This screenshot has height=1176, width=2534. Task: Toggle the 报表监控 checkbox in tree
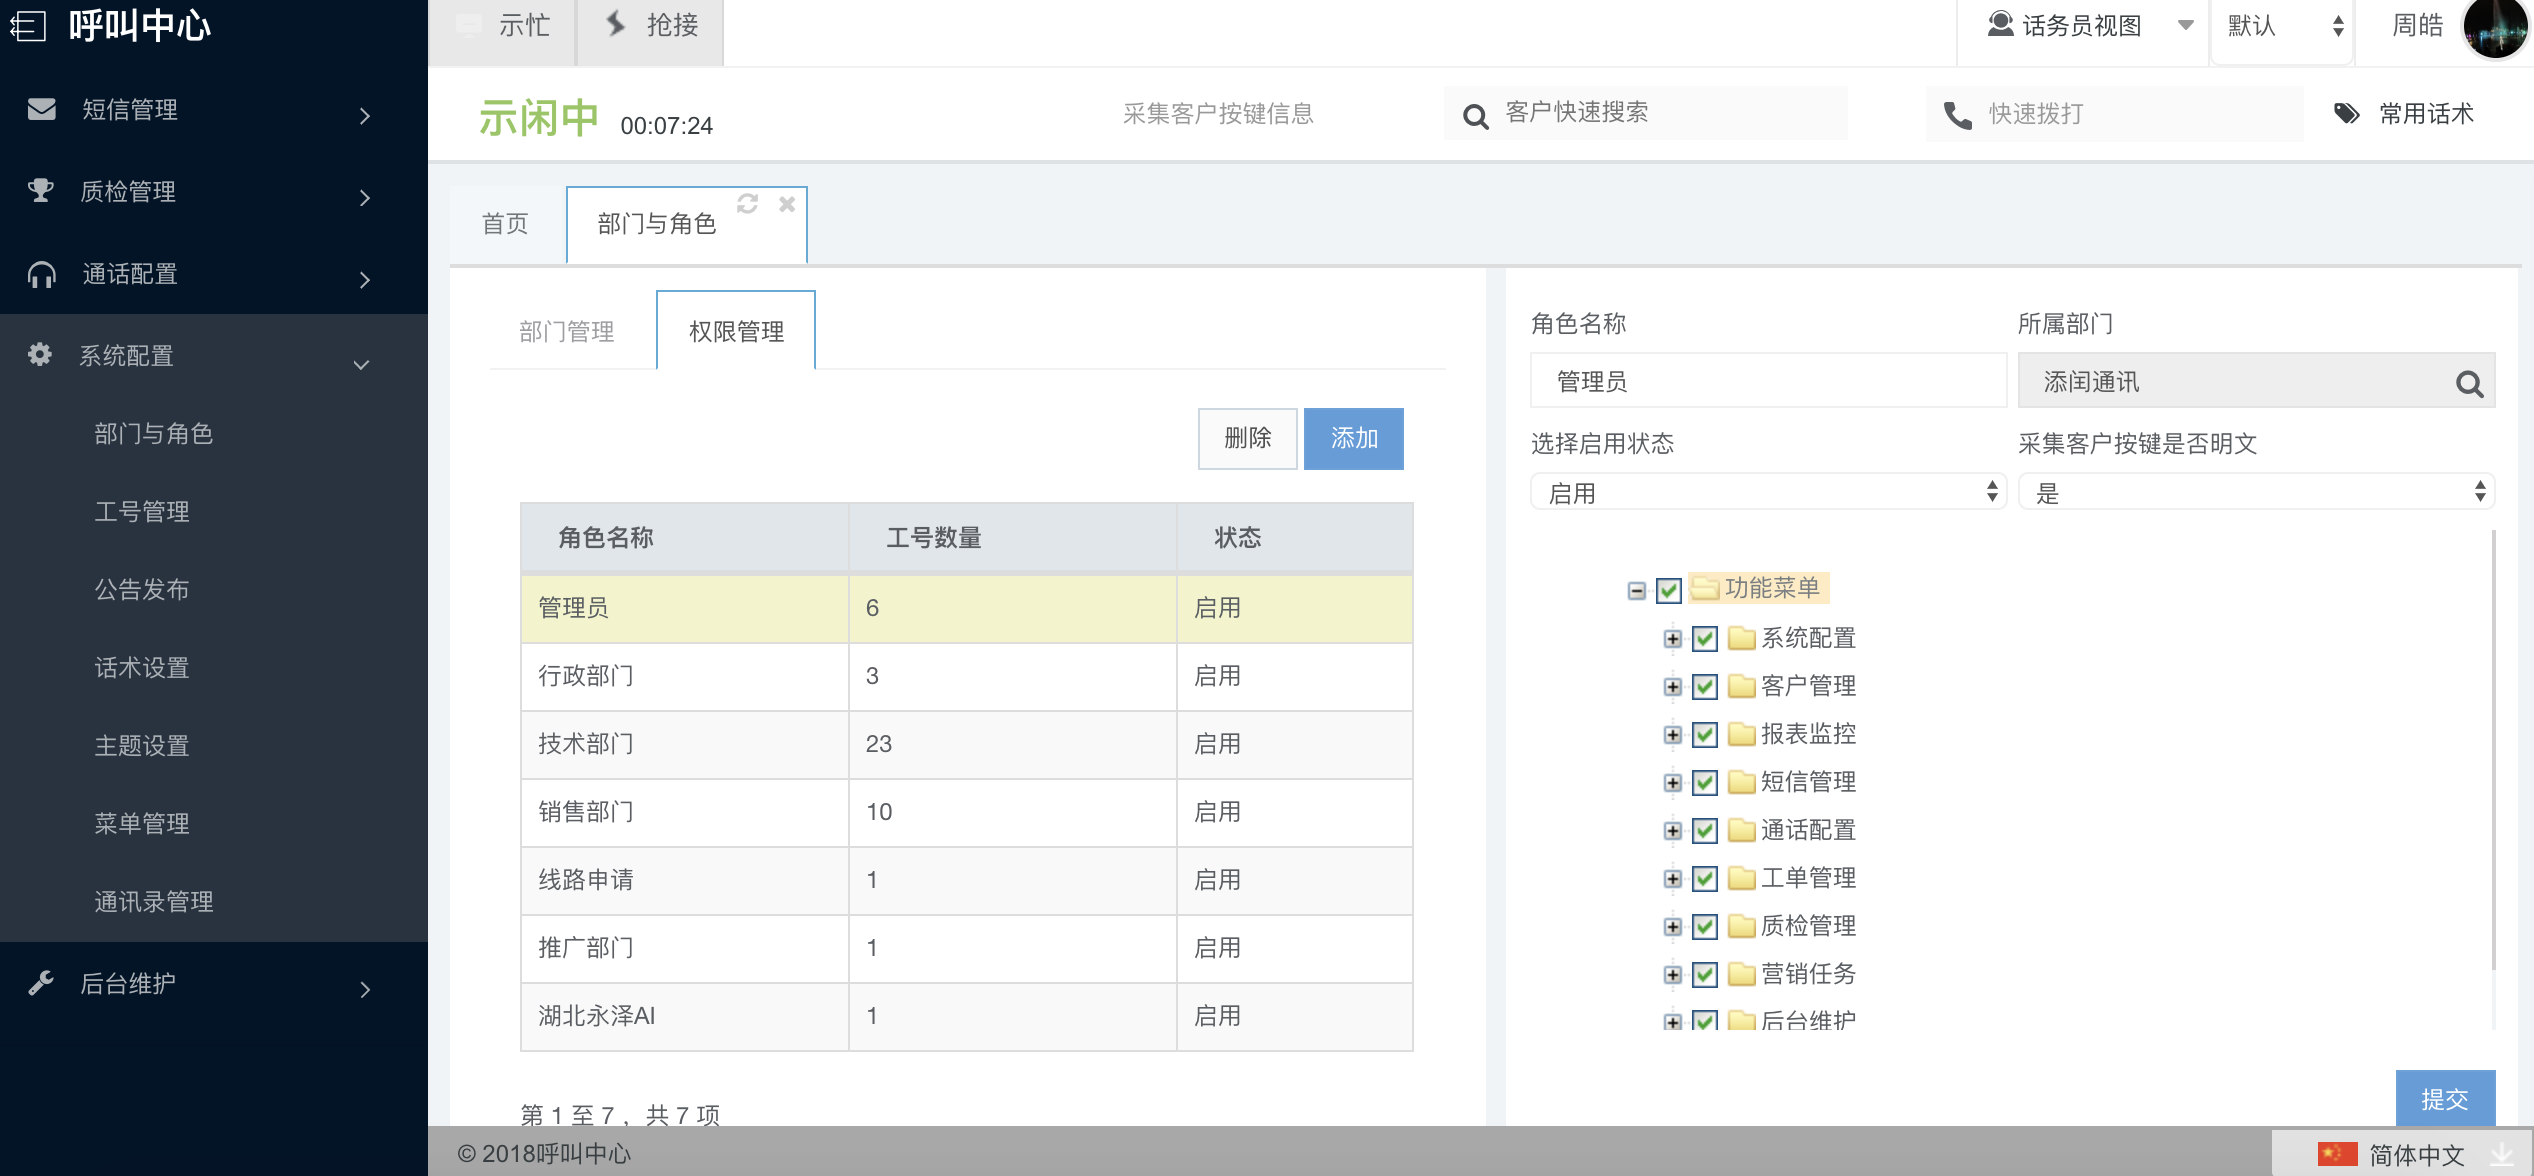pos(1705,735)
